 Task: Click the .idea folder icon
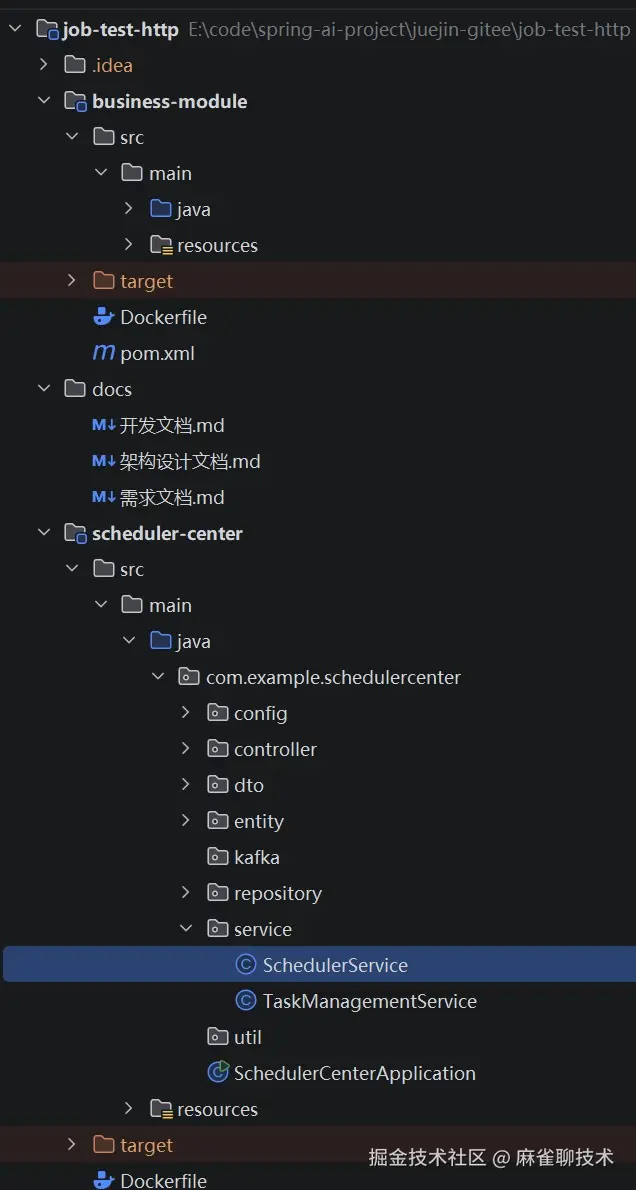pyautogui.click(x=74, y=65)
